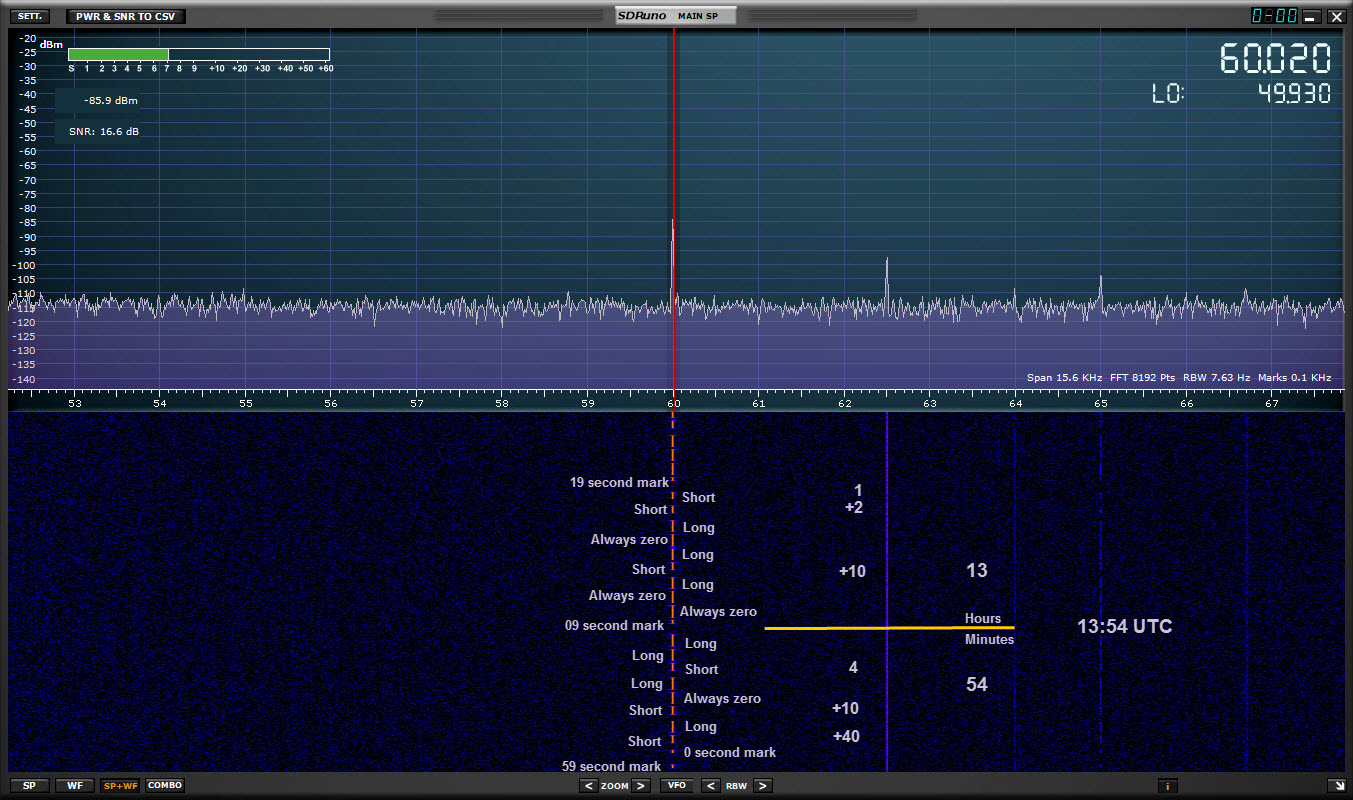Click the orange info 'i' icon
Screen dimensions: 1353x800
point(1167,786)
